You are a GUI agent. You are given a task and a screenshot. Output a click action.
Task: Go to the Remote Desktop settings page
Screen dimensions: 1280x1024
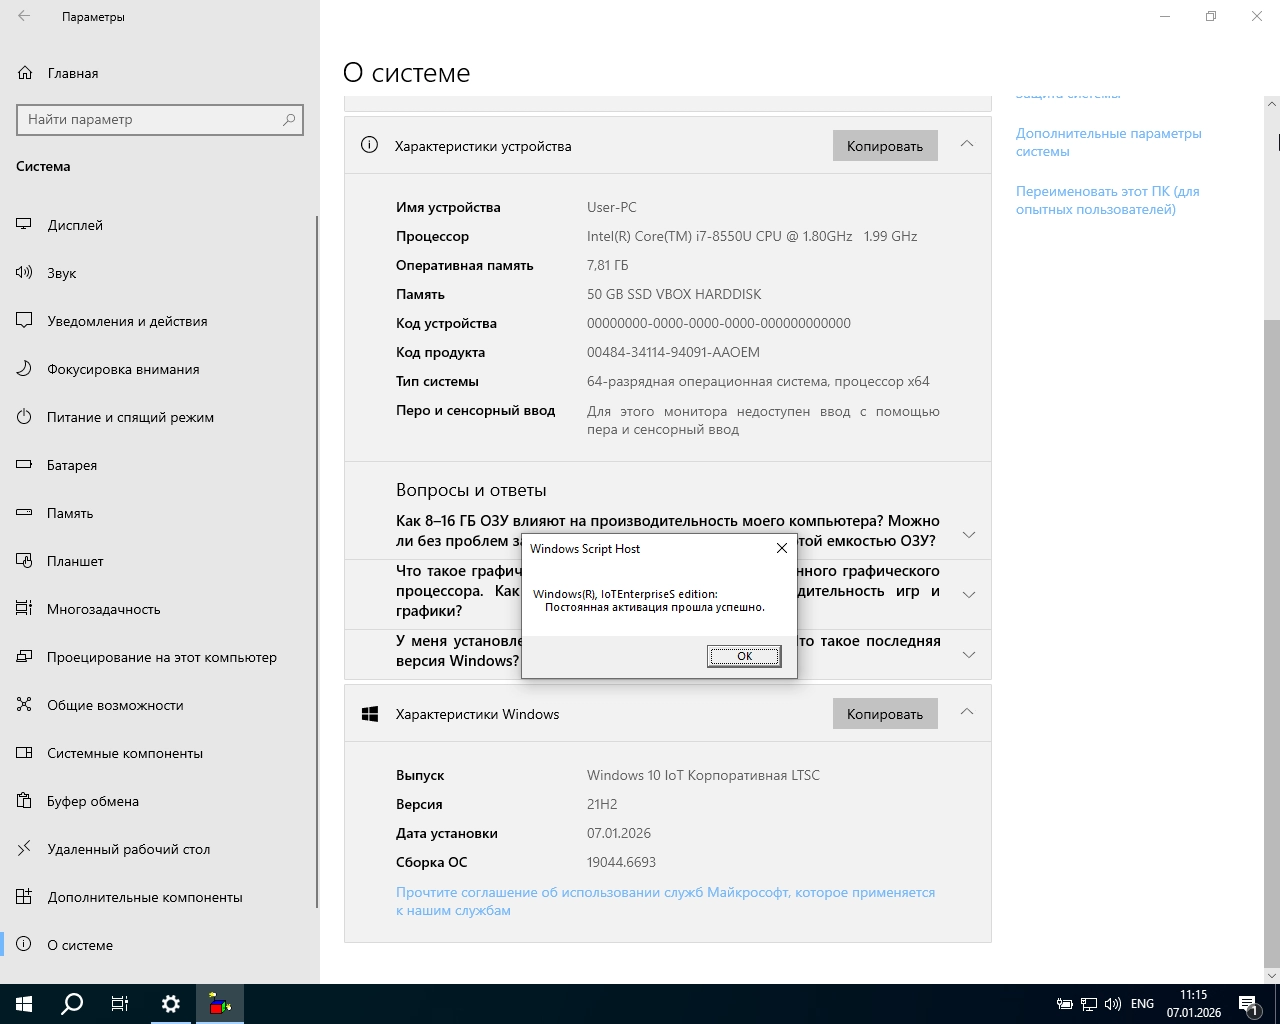(129, 849)
